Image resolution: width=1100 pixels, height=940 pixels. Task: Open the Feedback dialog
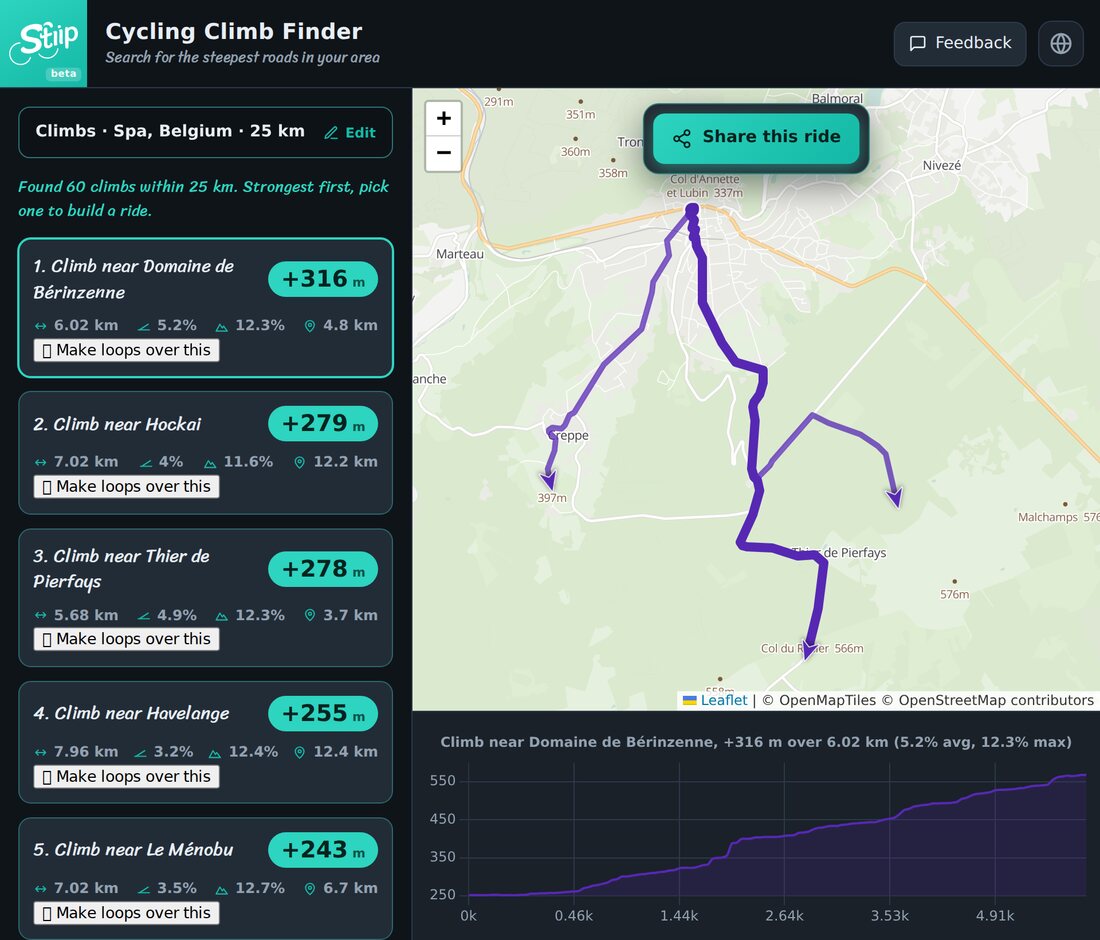click(x=960, y=43)
